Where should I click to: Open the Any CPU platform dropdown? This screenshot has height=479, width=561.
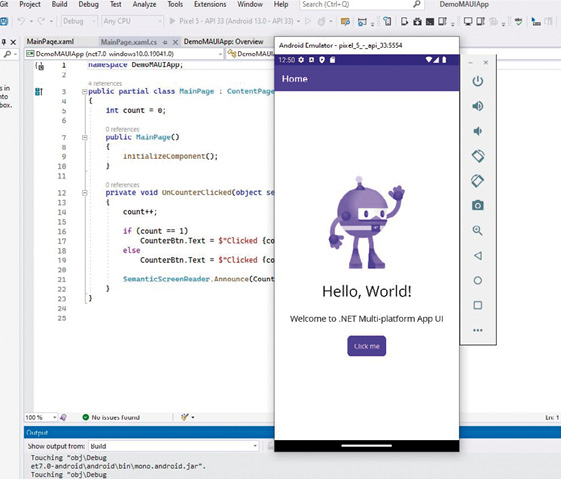(x=132, y=21)
